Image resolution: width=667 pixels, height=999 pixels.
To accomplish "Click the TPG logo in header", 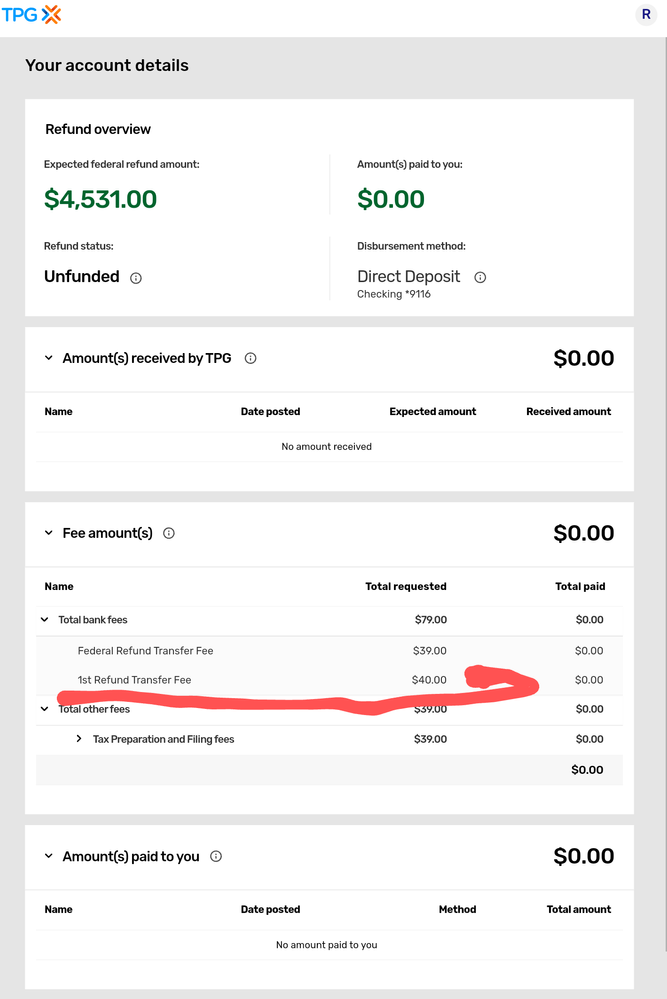I will (32, 14).
